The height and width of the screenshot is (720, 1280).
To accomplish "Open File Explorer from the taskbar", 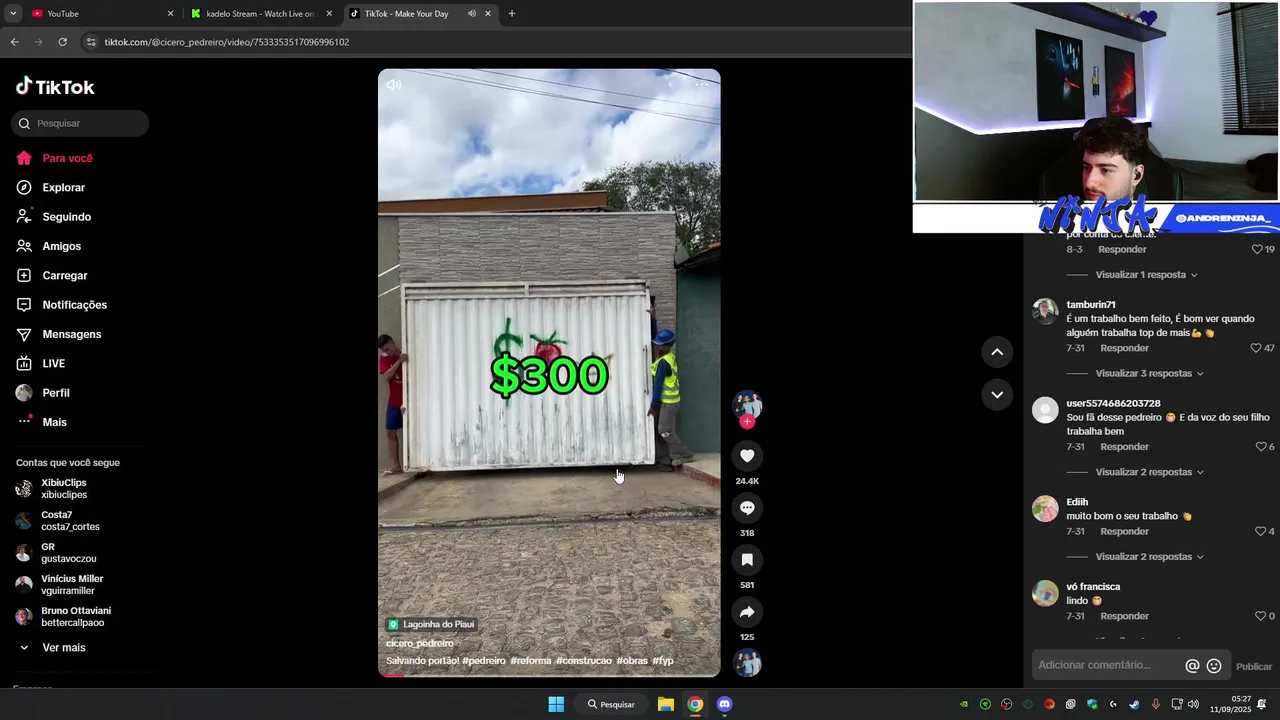I will (x=666, y=704).
